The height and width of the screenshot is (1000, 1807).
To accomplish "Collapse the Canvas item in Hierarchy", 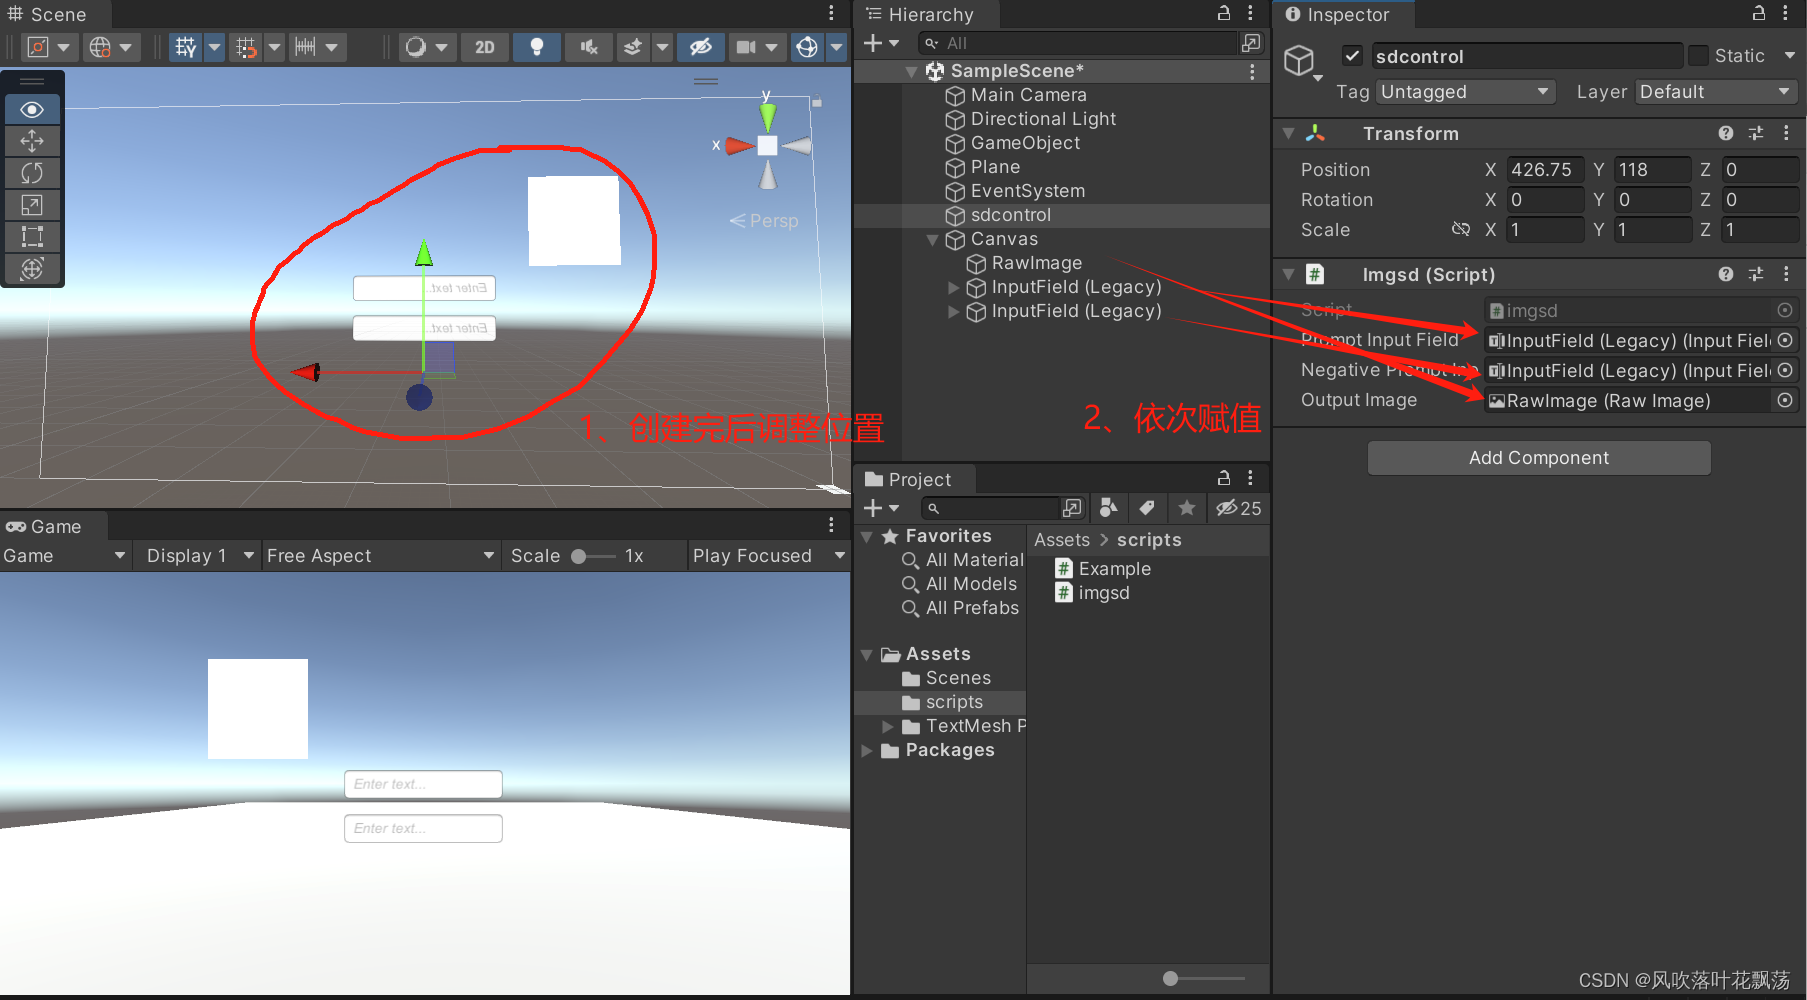I will tap(932, 239).
